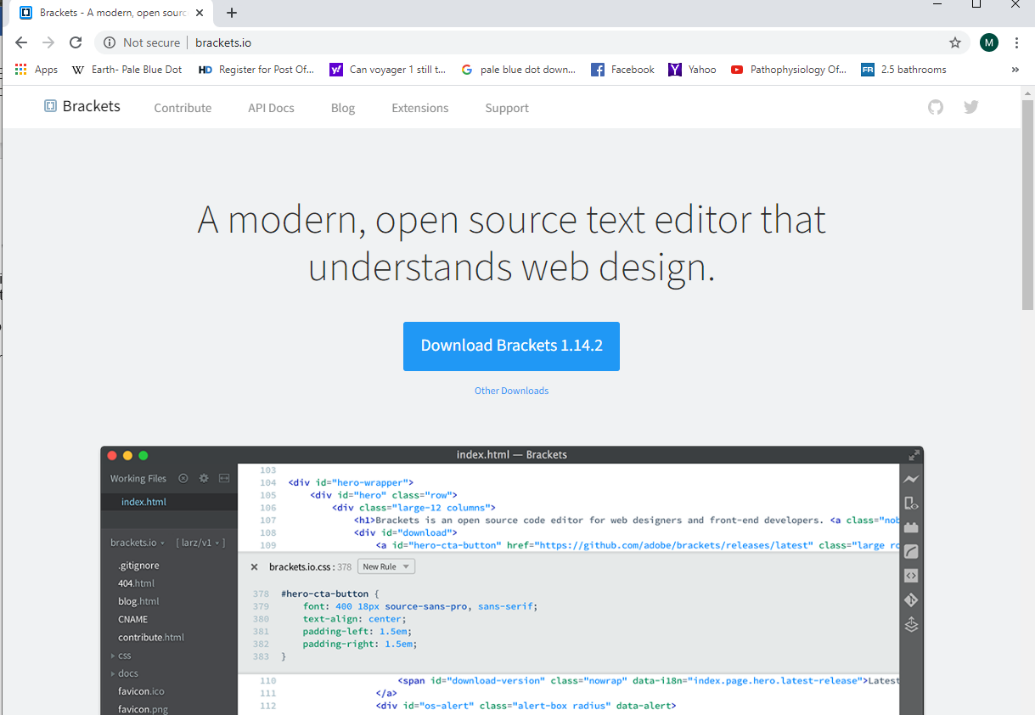Click the split view icon beside Working Files
The height and width of the screenshot is (715, 1035).
[x=224, y=478]
